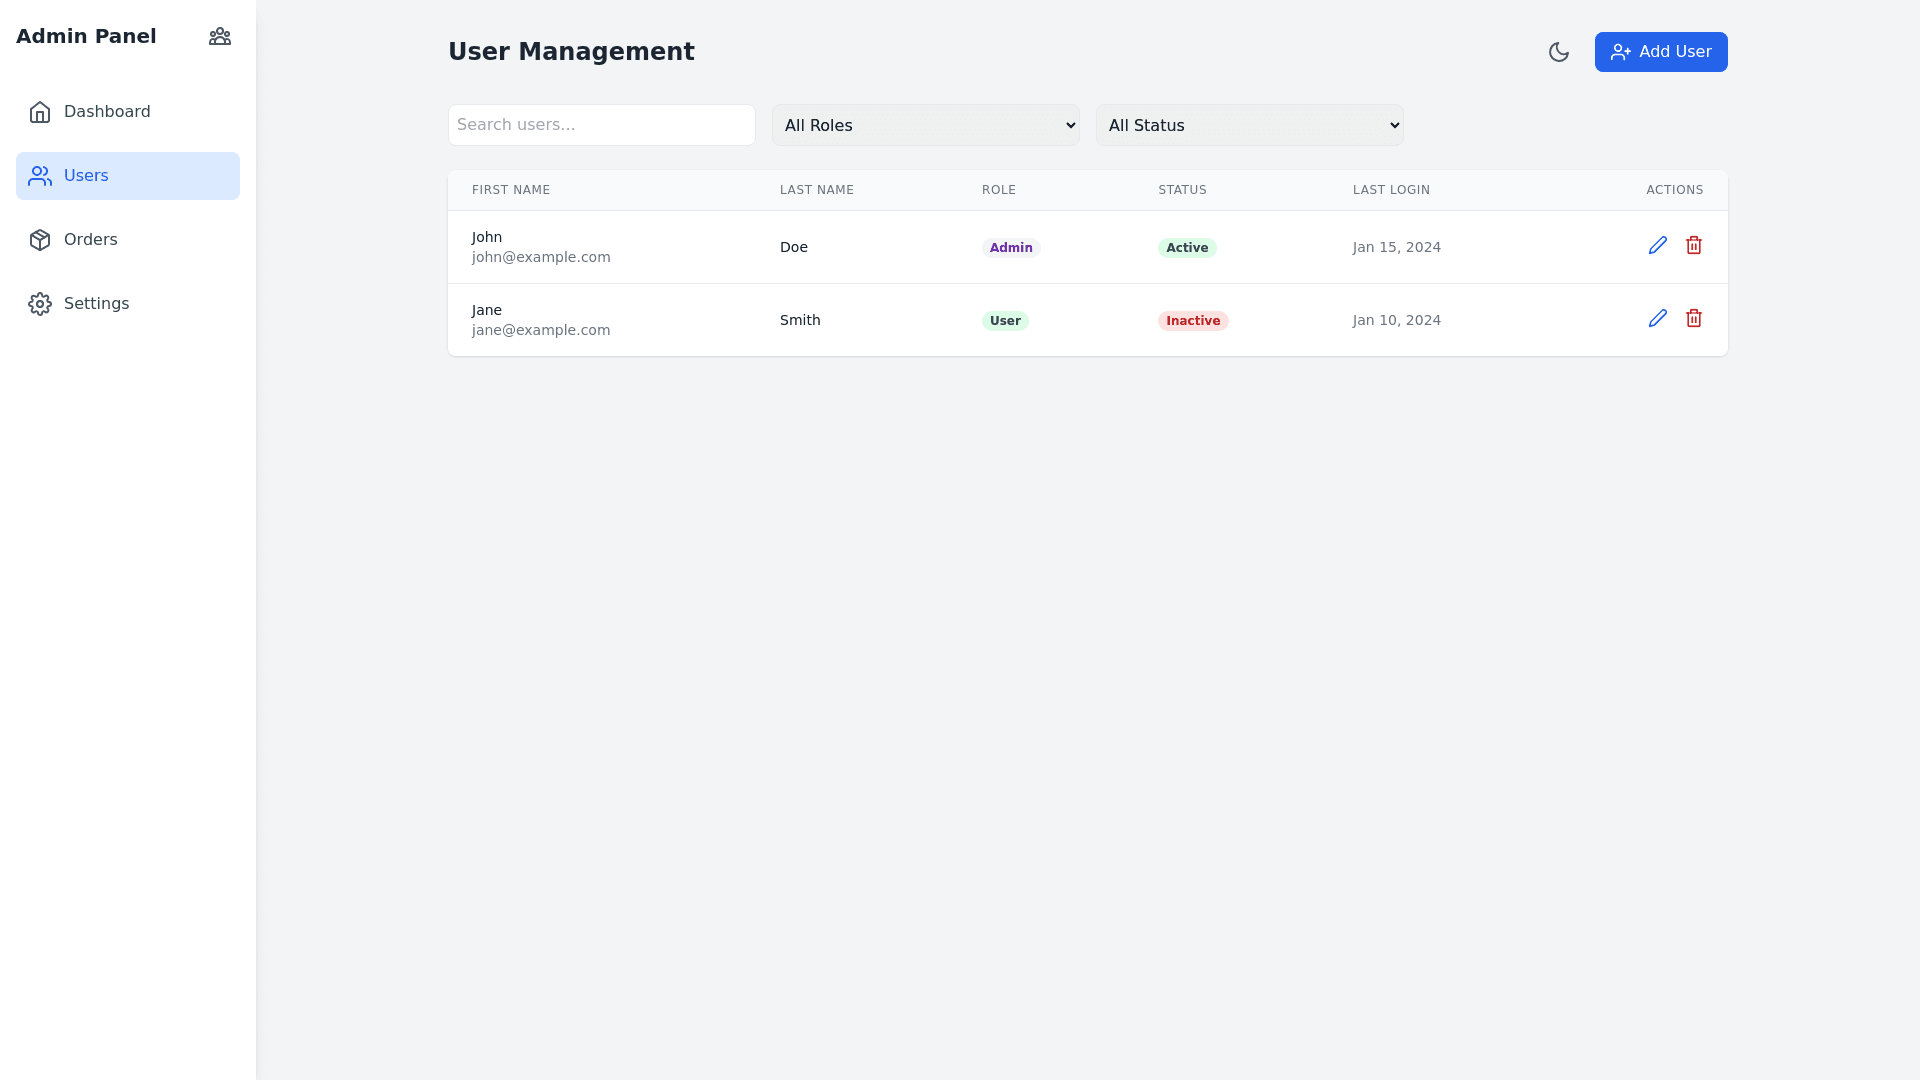This screenshot has height=1080, width=1920.
Task: Go to Orders in sidebar
Action: 91,240
